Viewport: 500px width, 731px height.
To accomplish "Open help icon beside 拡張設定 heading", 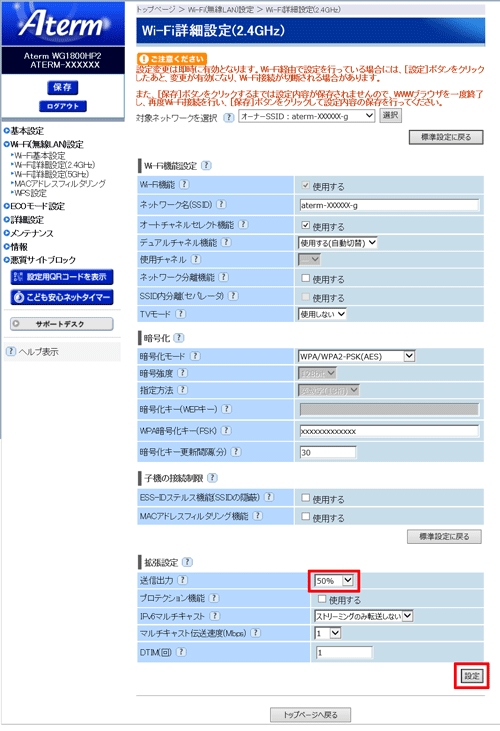I will (x=187, y=562).
